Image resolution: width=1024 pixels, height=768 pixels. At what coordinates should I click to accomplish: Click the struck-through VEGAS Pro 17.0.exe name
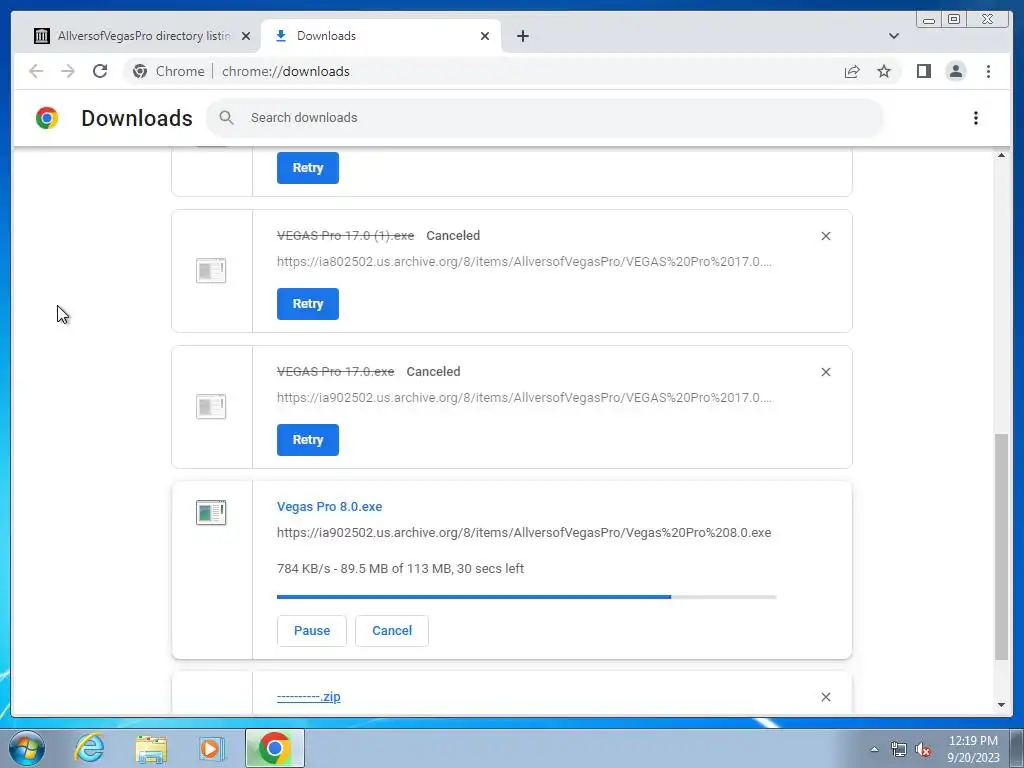[336, 372]
